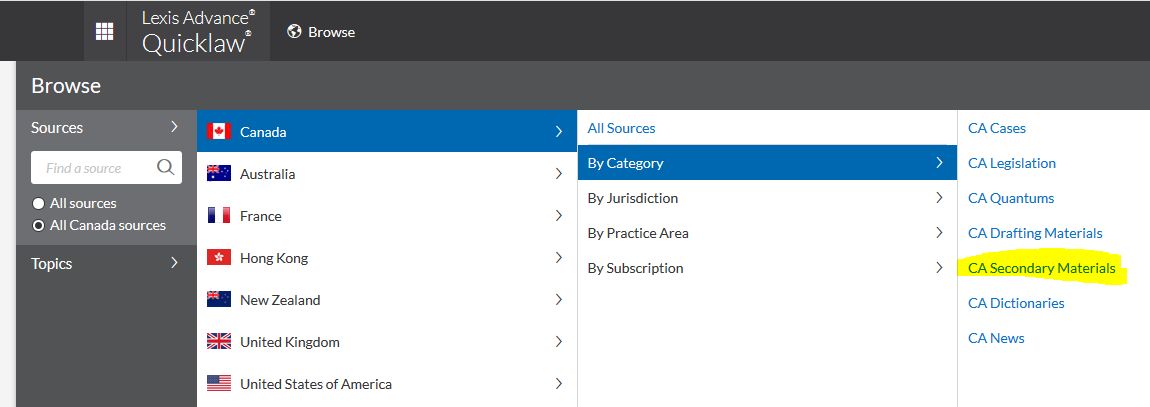Expand the United Kingdom row chevron

coord(559,342)
